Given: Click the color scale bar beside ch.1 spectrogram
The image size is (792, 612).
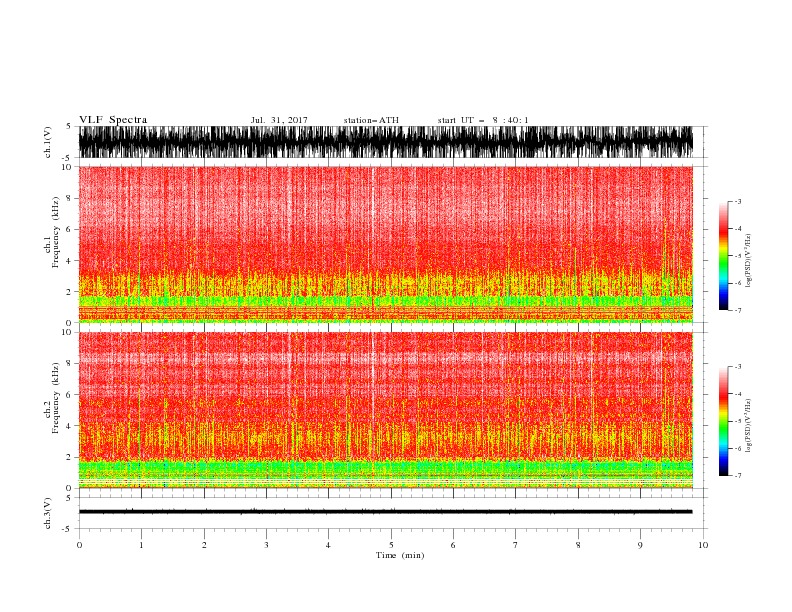Looking at the screenshot, I should tap(723, 256).
